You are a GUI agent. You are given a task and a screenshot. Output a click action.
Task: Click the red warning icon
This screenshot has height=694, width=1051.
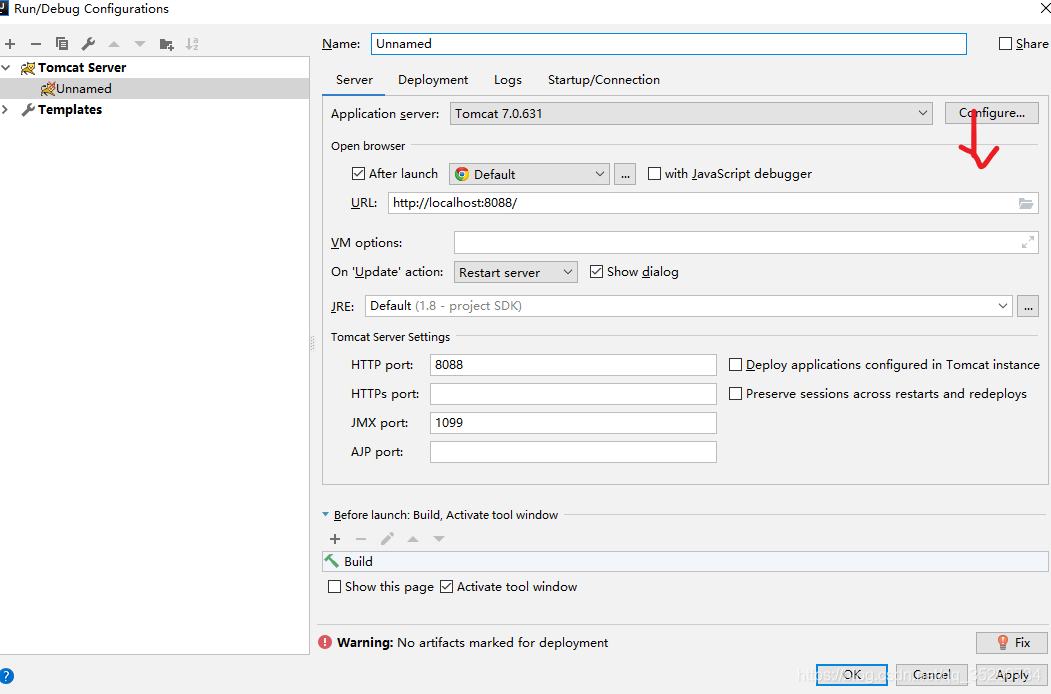(x=325, y=642)
